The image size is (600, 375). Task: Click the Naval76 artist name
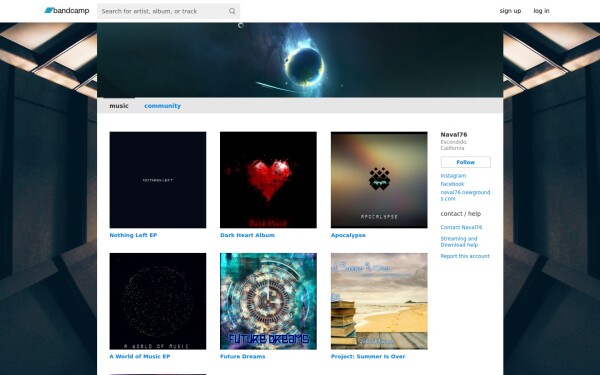454,134
